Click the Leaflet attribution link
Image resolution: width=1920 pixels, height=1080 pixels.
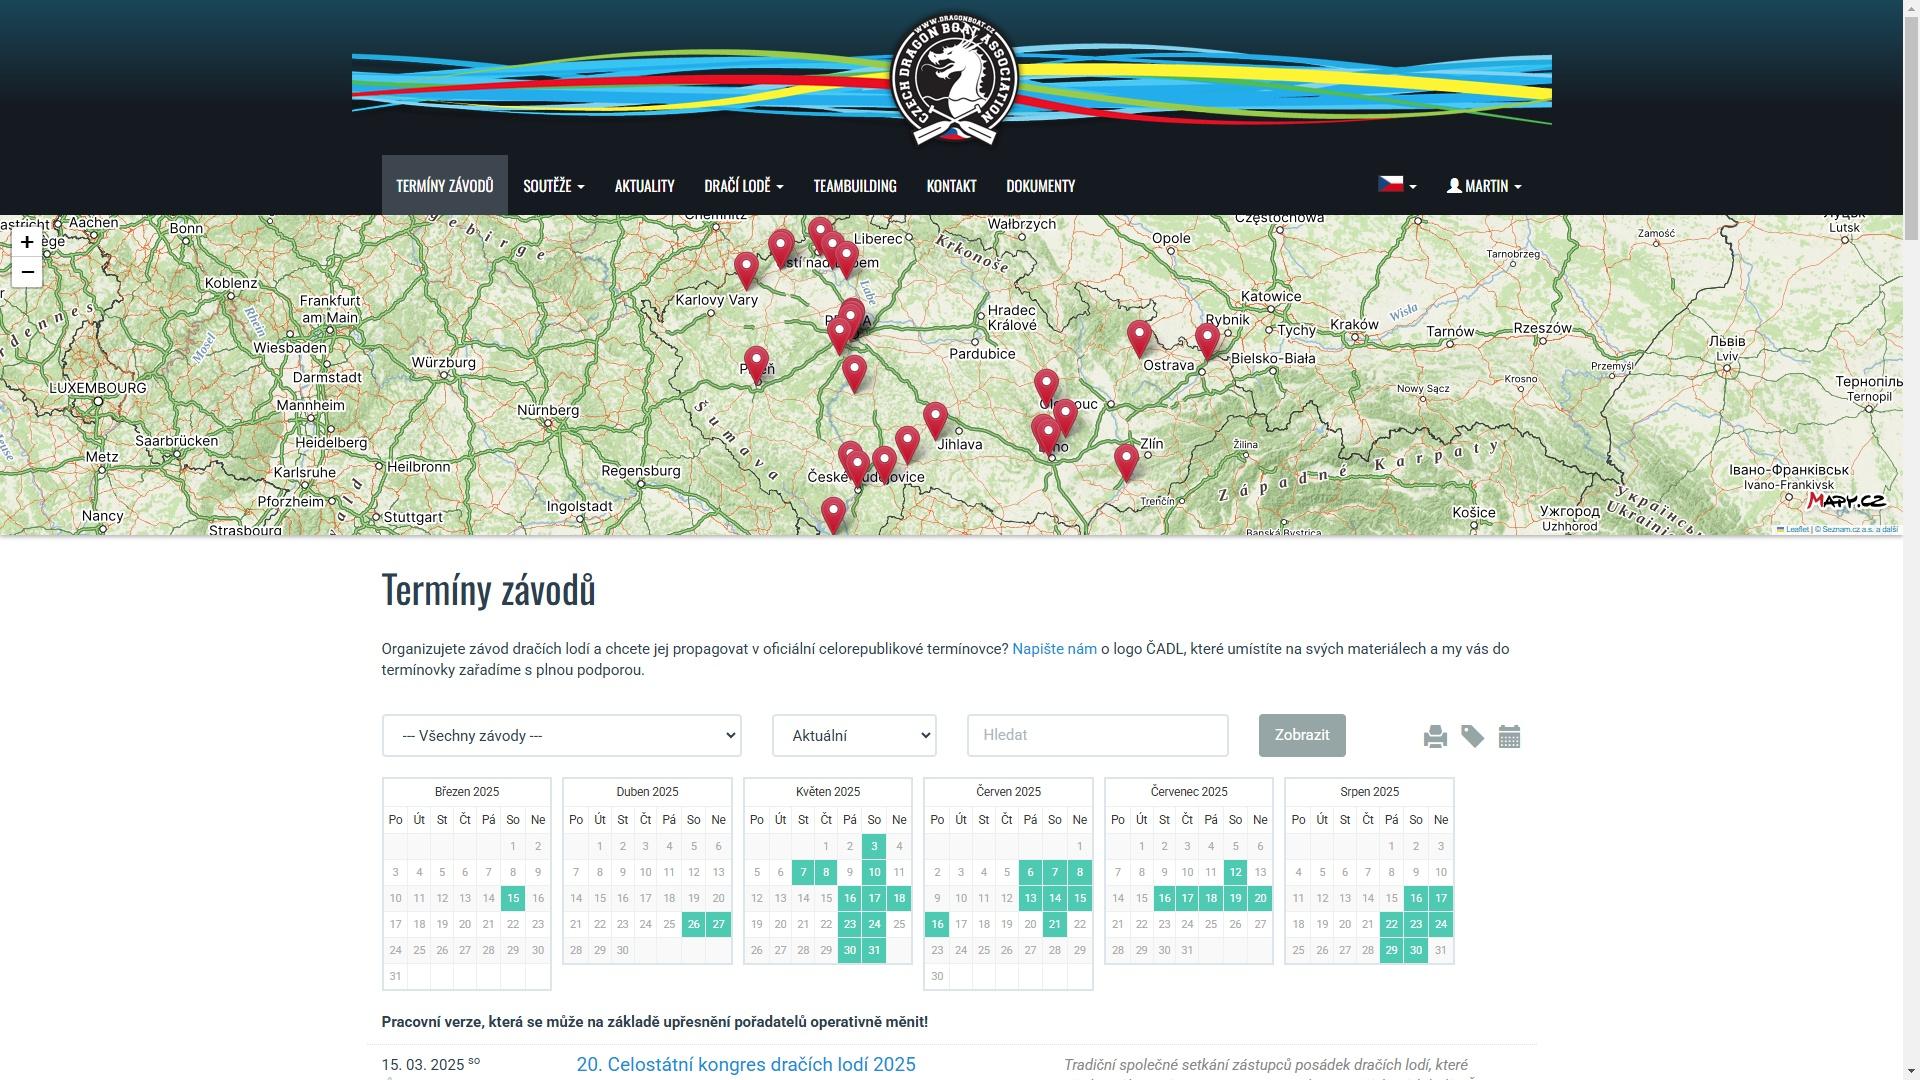point(1796,530)
